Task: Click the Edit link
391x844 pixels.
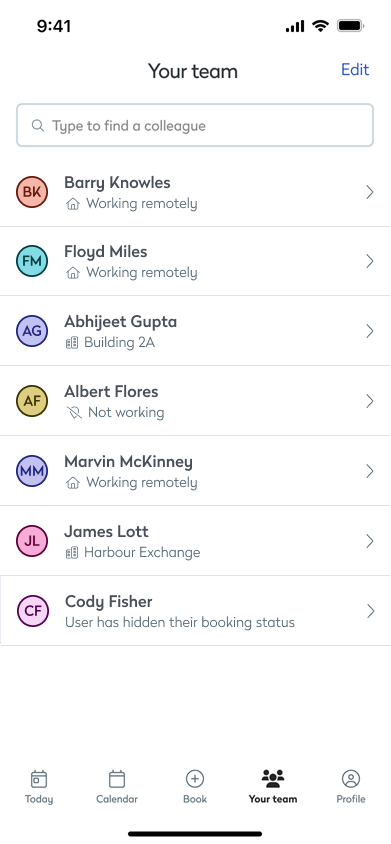Action: point(355,69)
